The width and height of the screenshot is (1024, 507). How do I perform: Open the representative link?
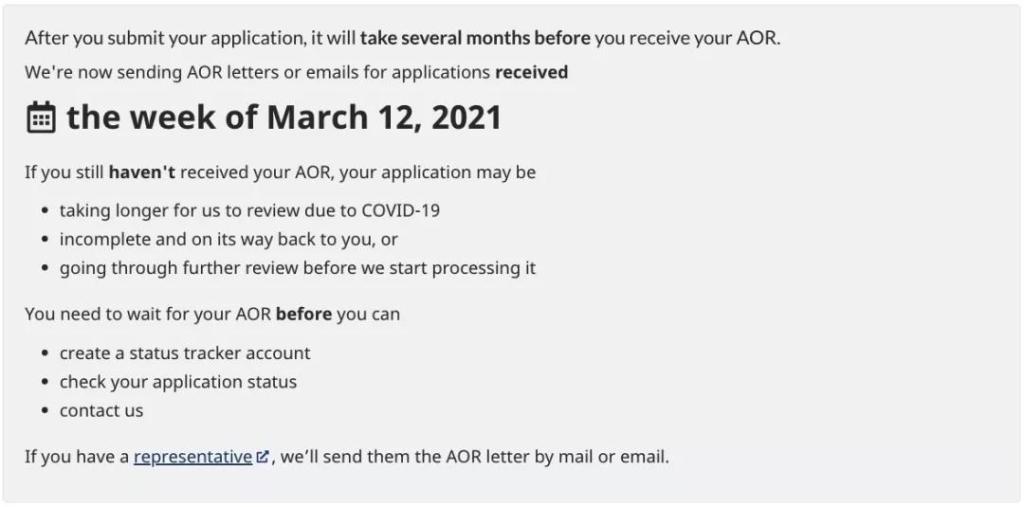pyautogui.click(x=192, y=457)
